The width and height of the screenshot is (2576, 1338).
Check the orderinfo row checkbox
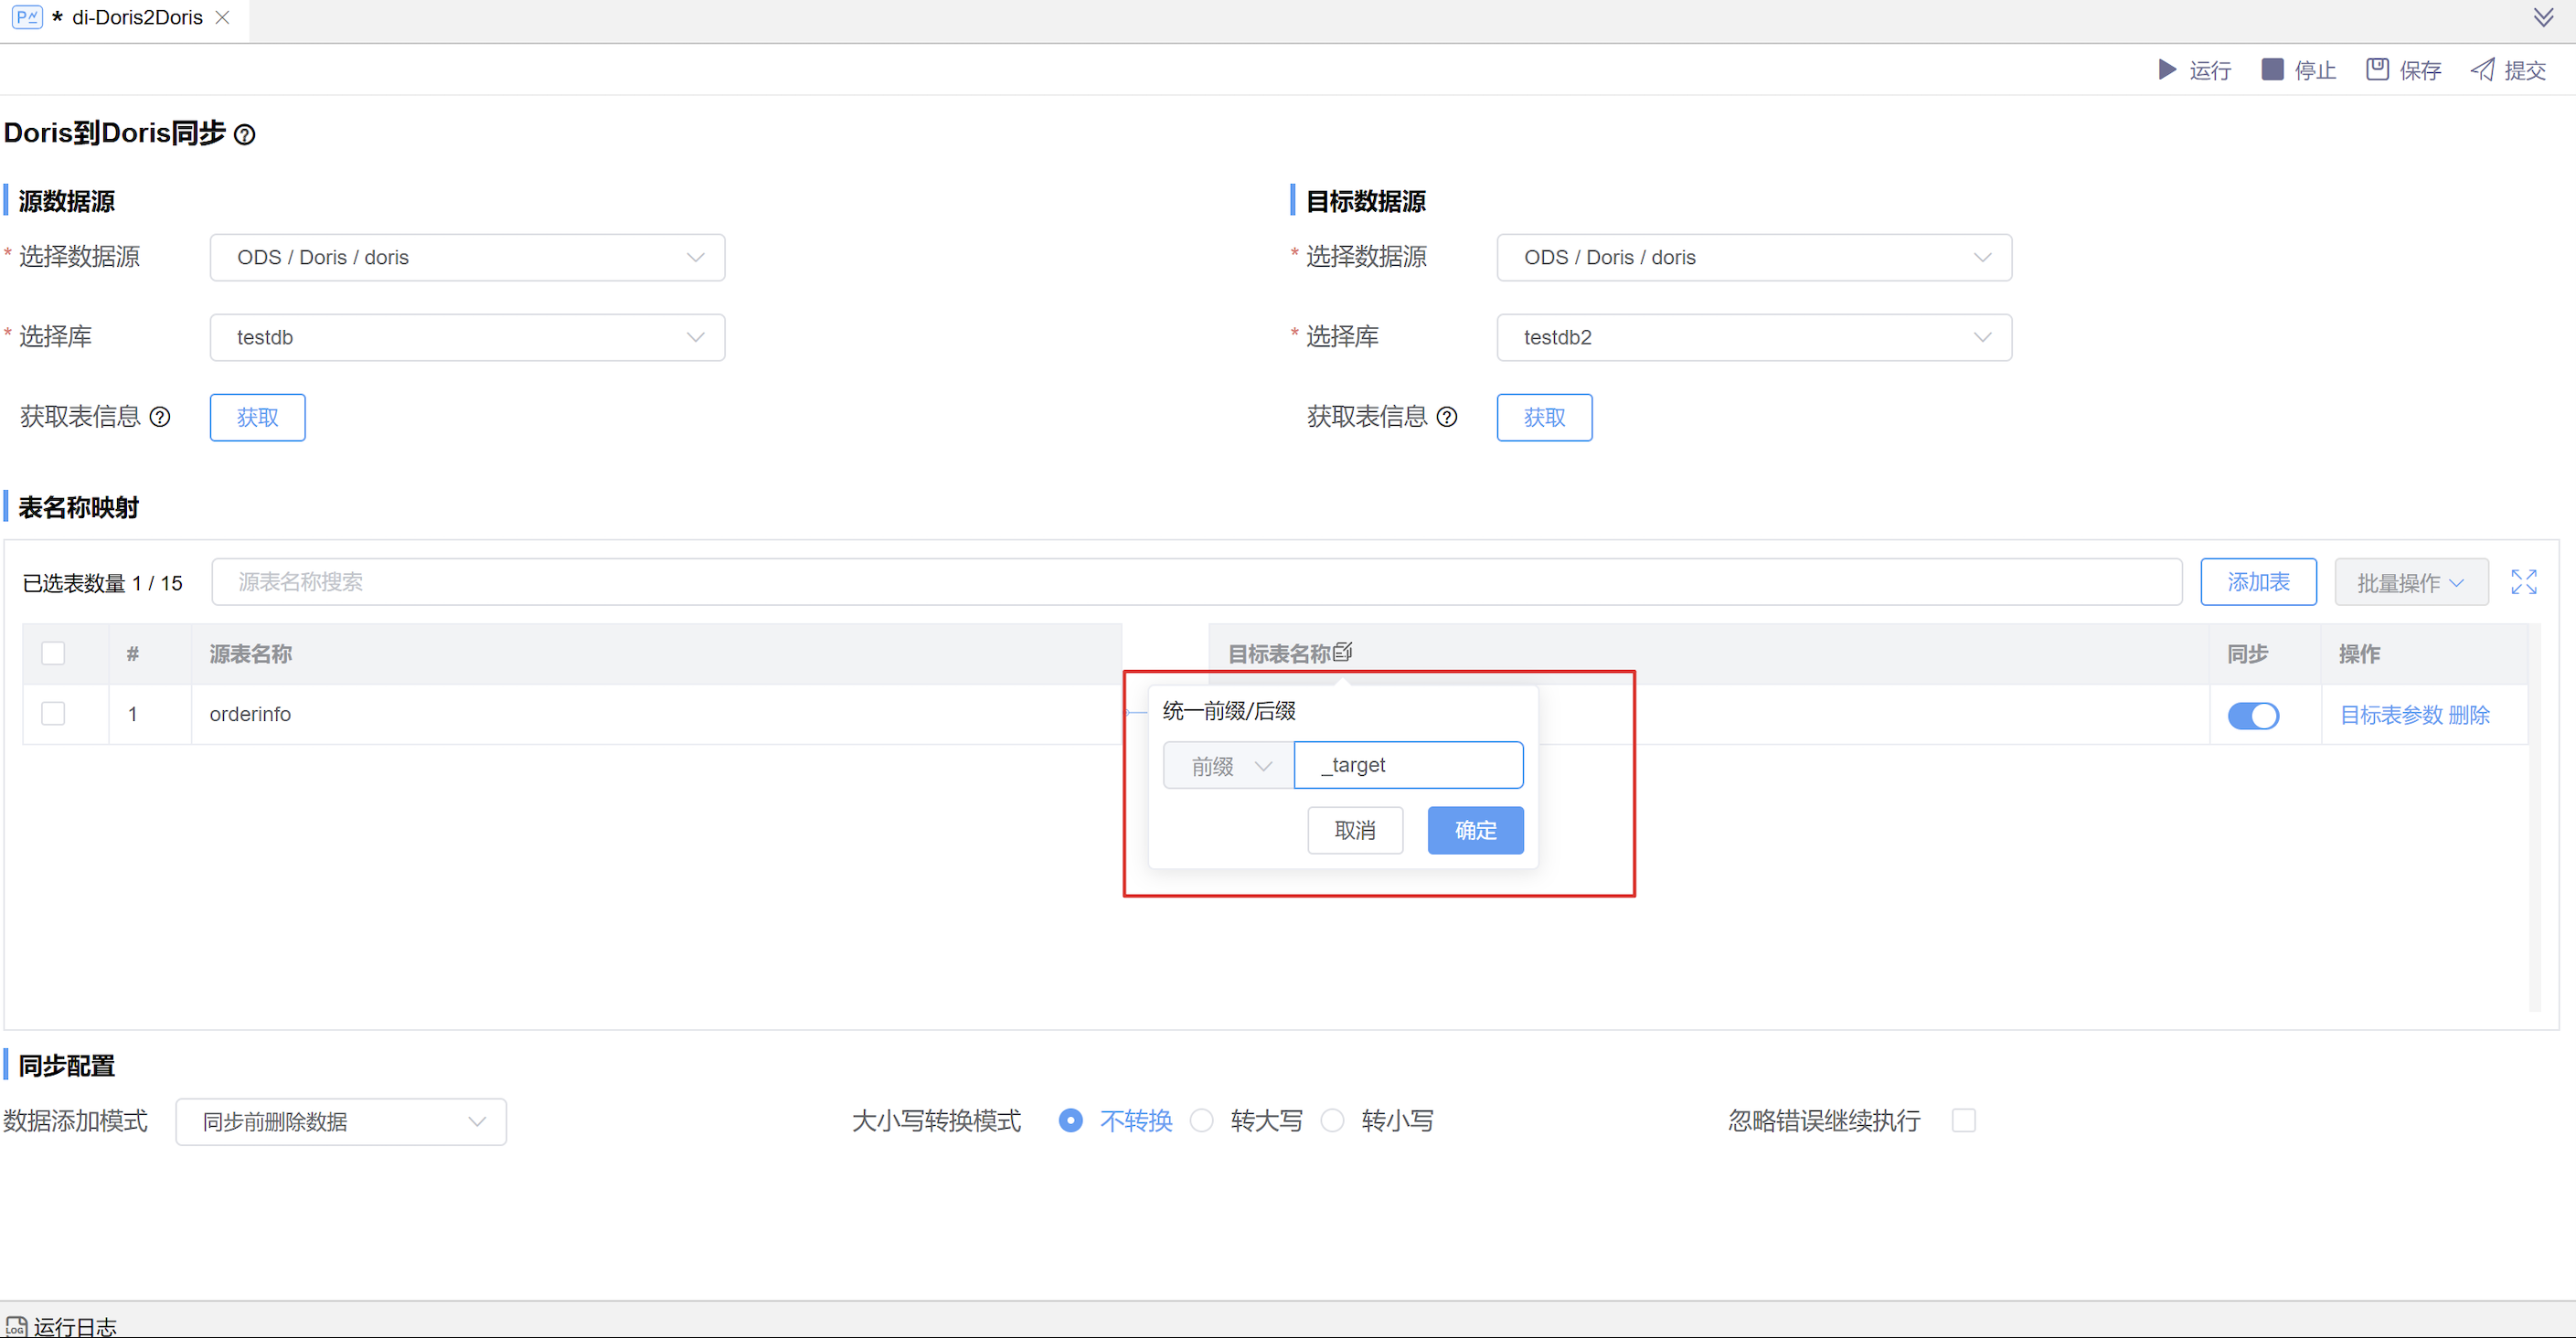pyautogui.click(x=53, y=714)
